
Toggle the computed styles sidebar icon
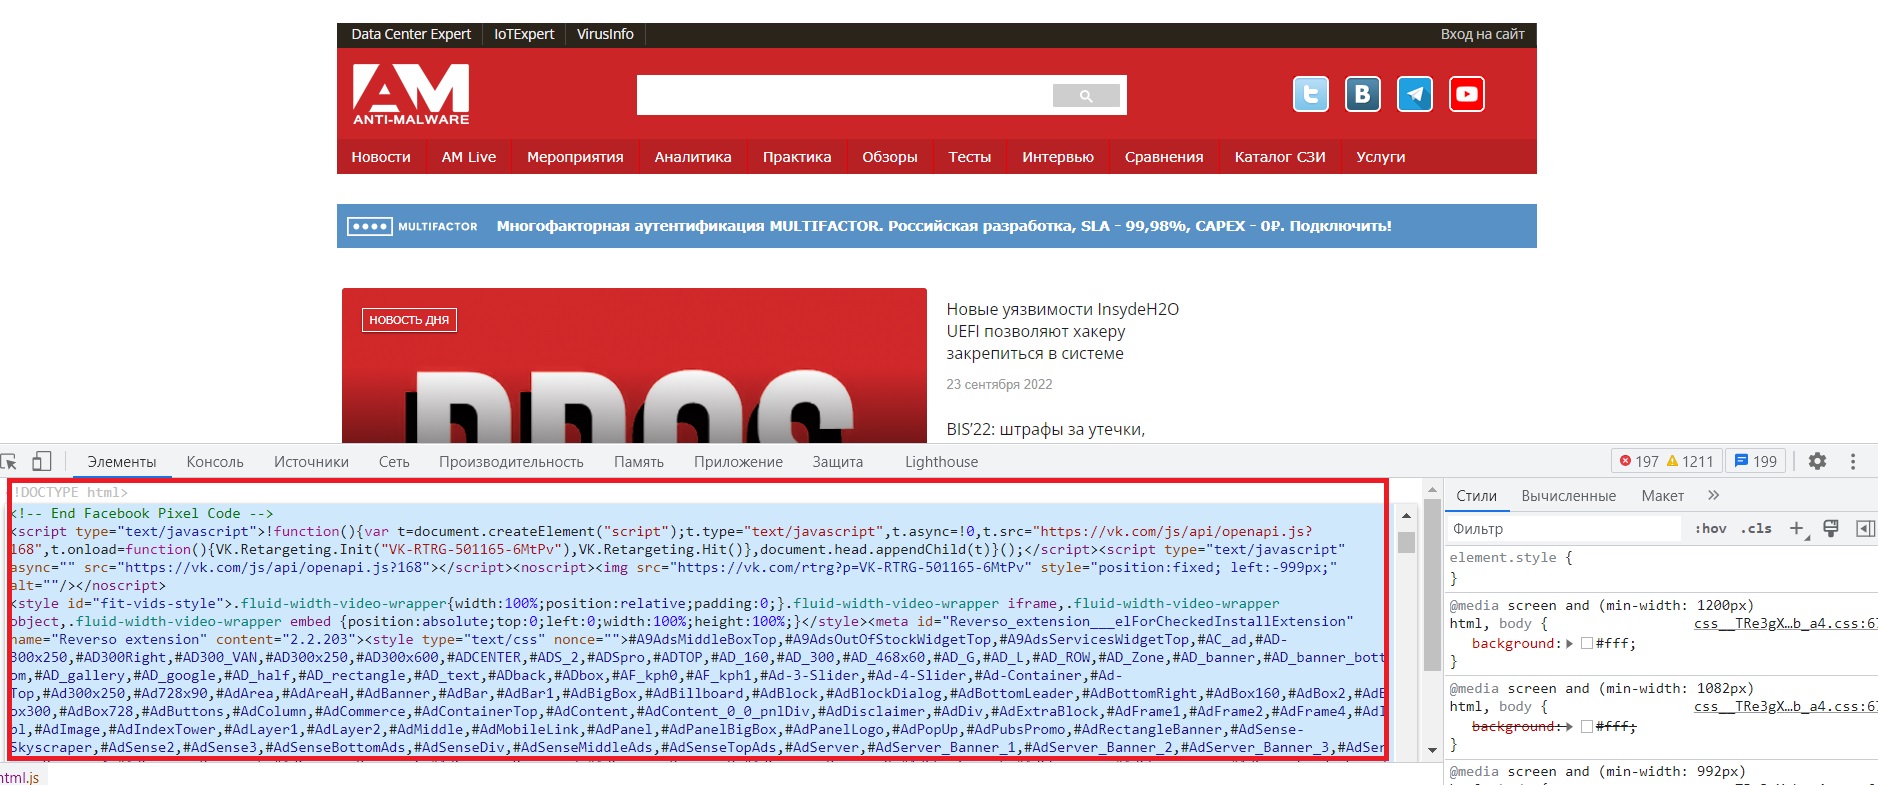click(1865, 528)
